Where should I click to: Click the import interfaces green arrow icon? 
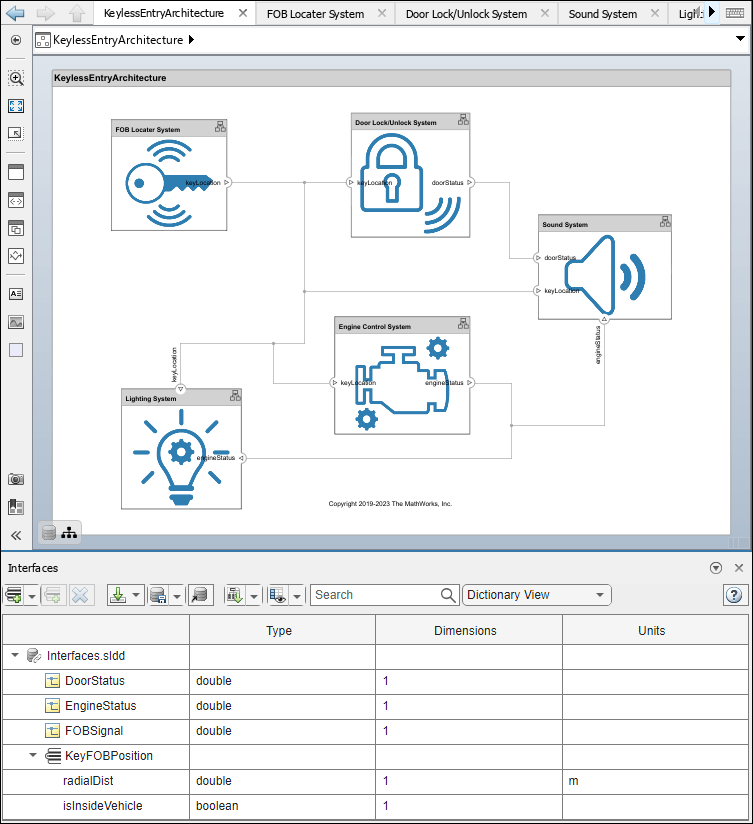coord(118,595)
